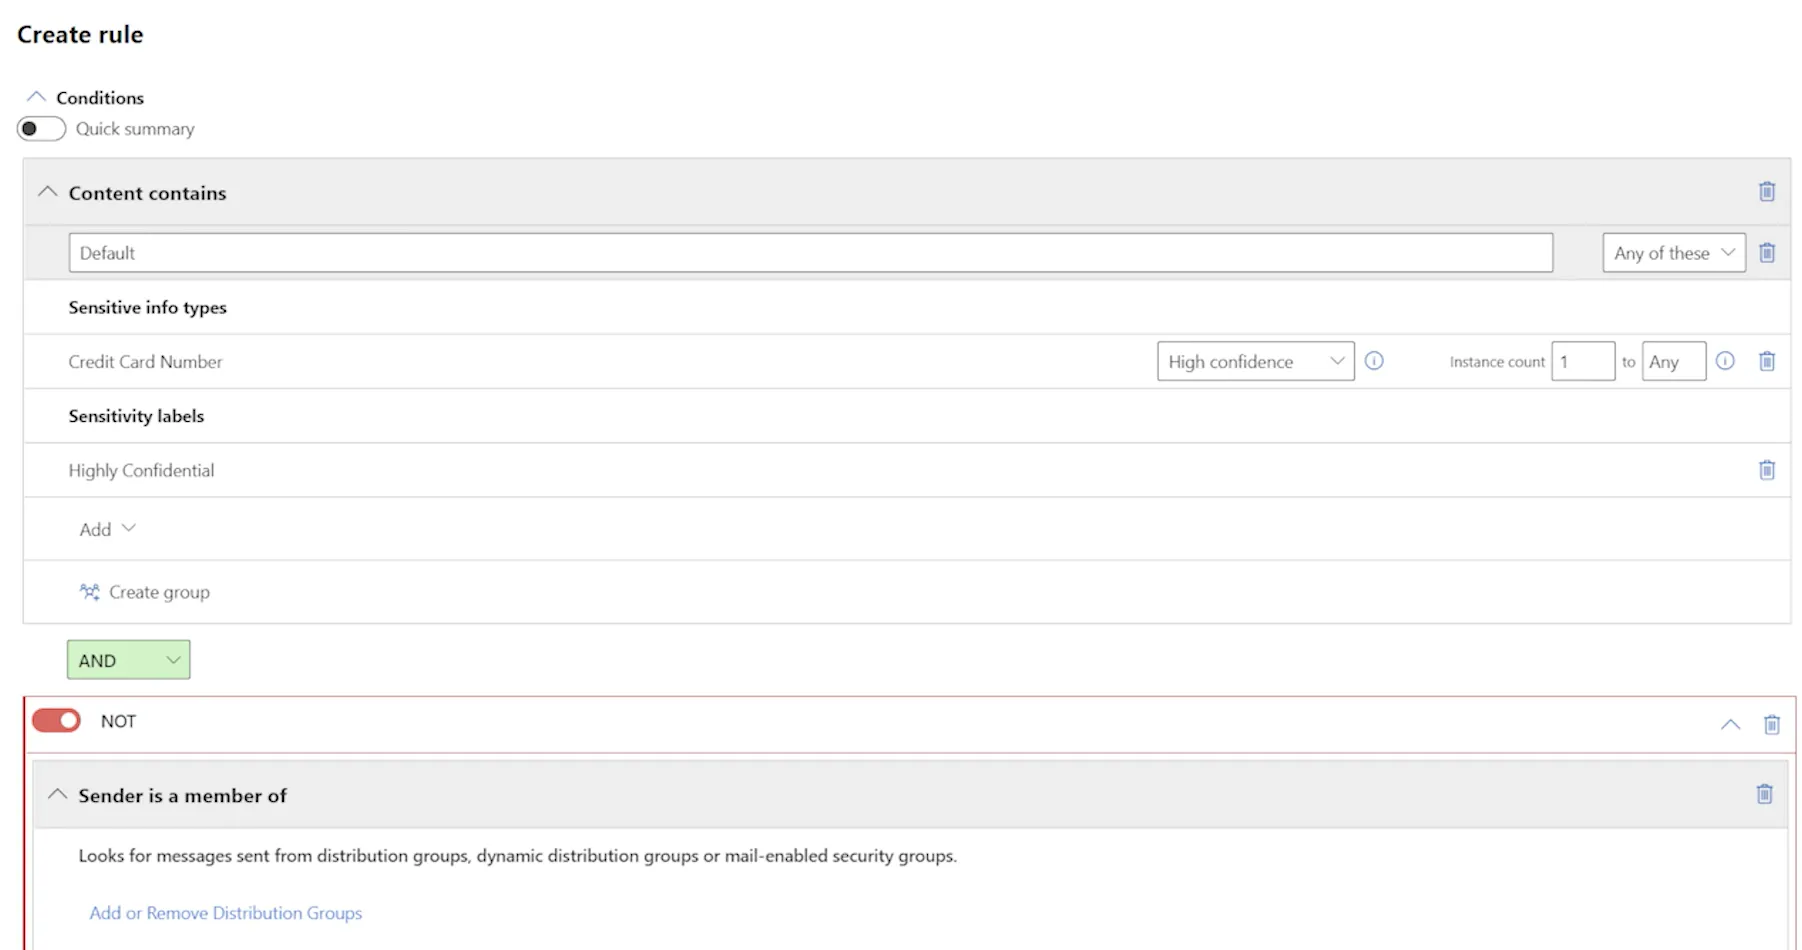The image size is (1802, 950).
Task: Remove the Credit Card Number info type
Action: click(1766, 361)
